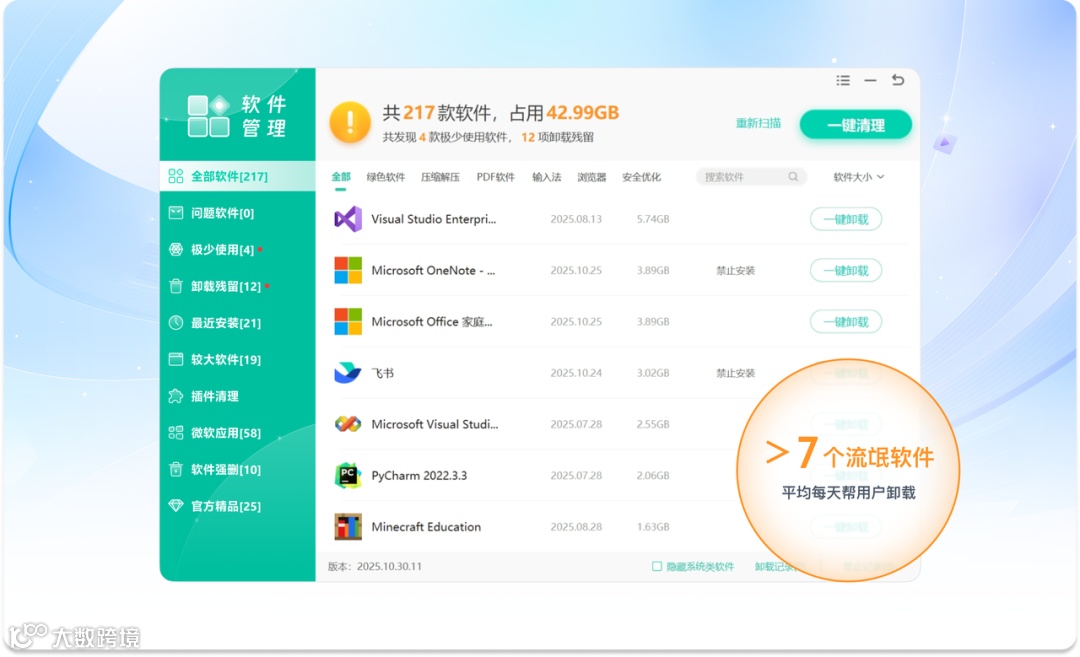Open the 软件大小 sort dropdown
This screenshot has height=657, width=1080.
point(858,177)
